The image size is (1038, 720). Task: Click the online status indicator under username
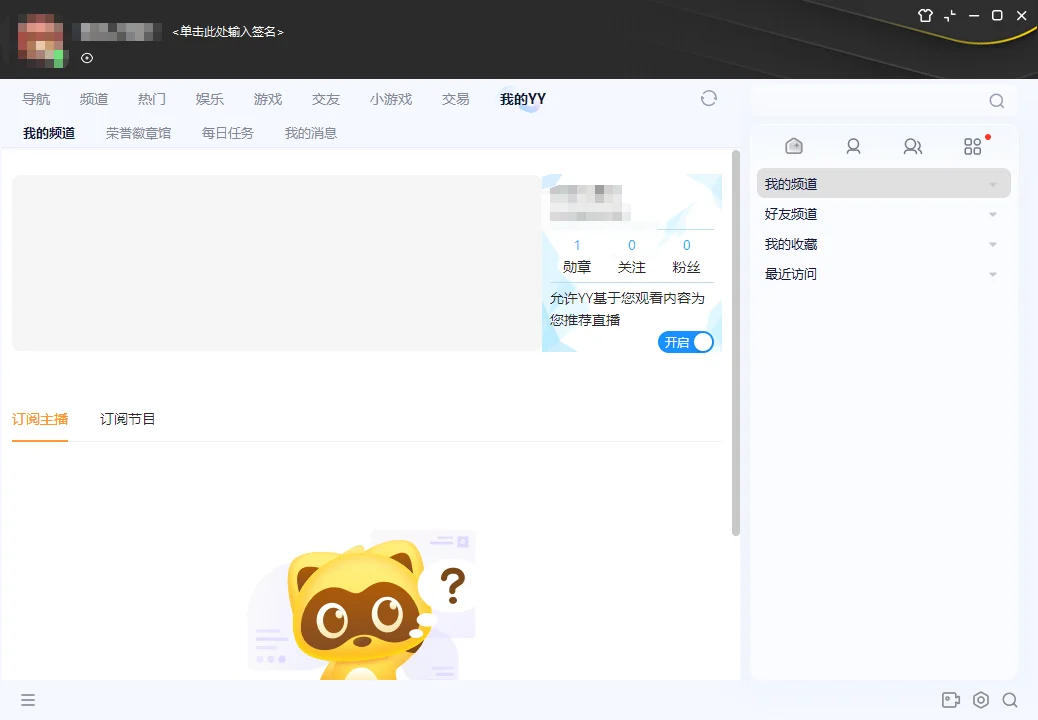tap(87, 58)
